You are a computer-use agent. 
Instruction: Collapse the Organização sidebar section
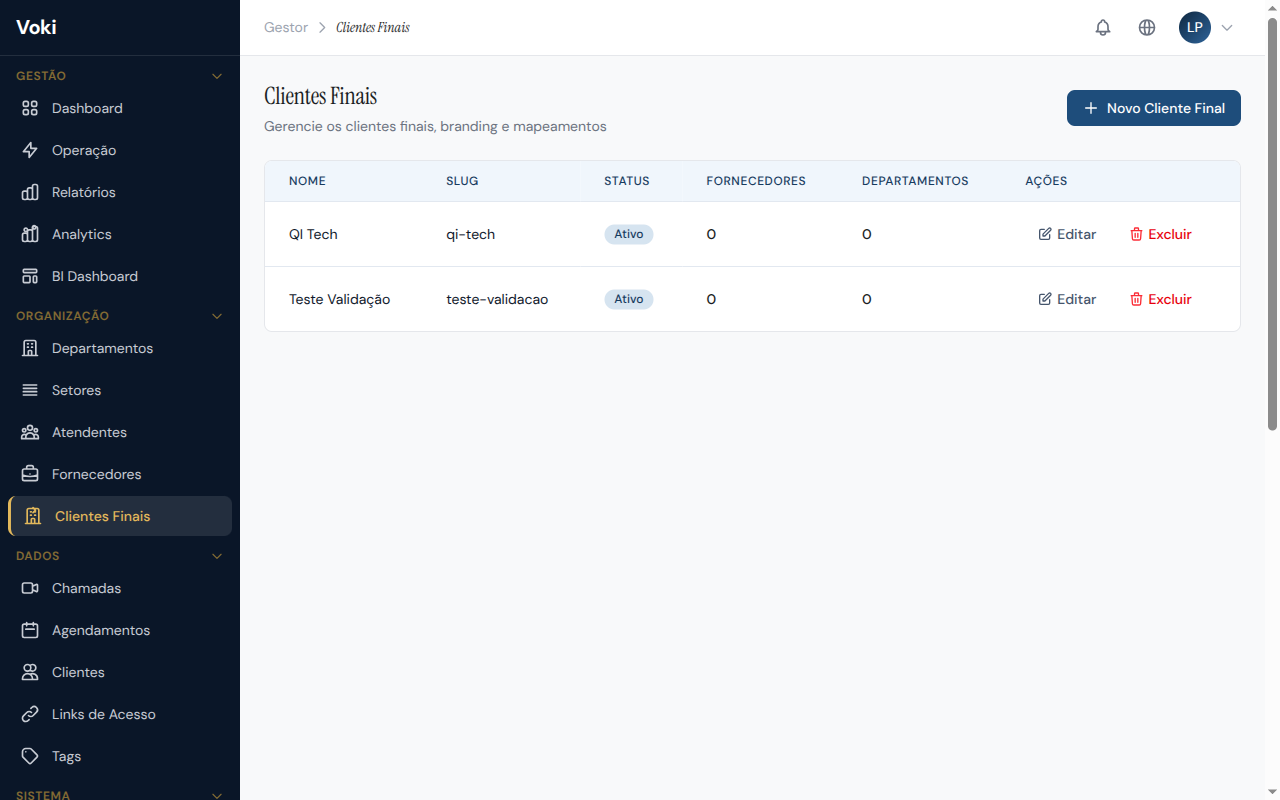tap(217, 316)
